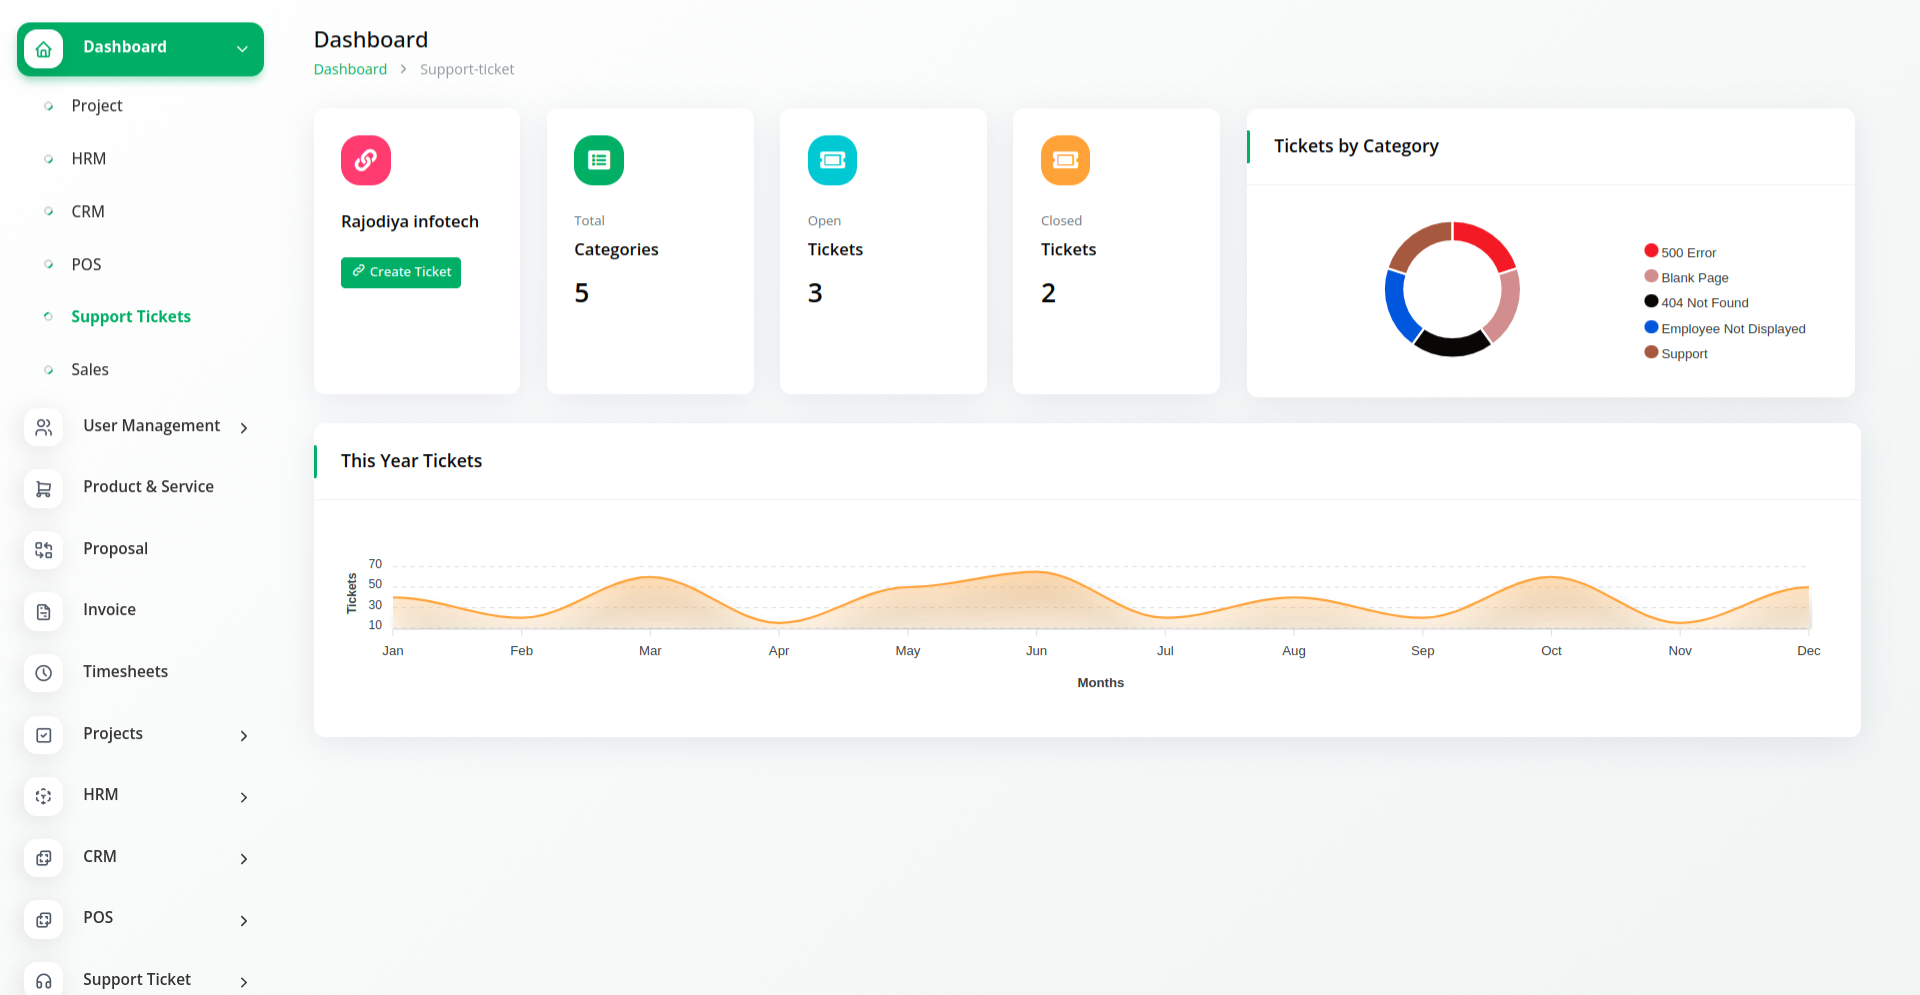
Task: Click the Rajodiya infotech company name
Action: pyautogui.click(x=410, y=222)
